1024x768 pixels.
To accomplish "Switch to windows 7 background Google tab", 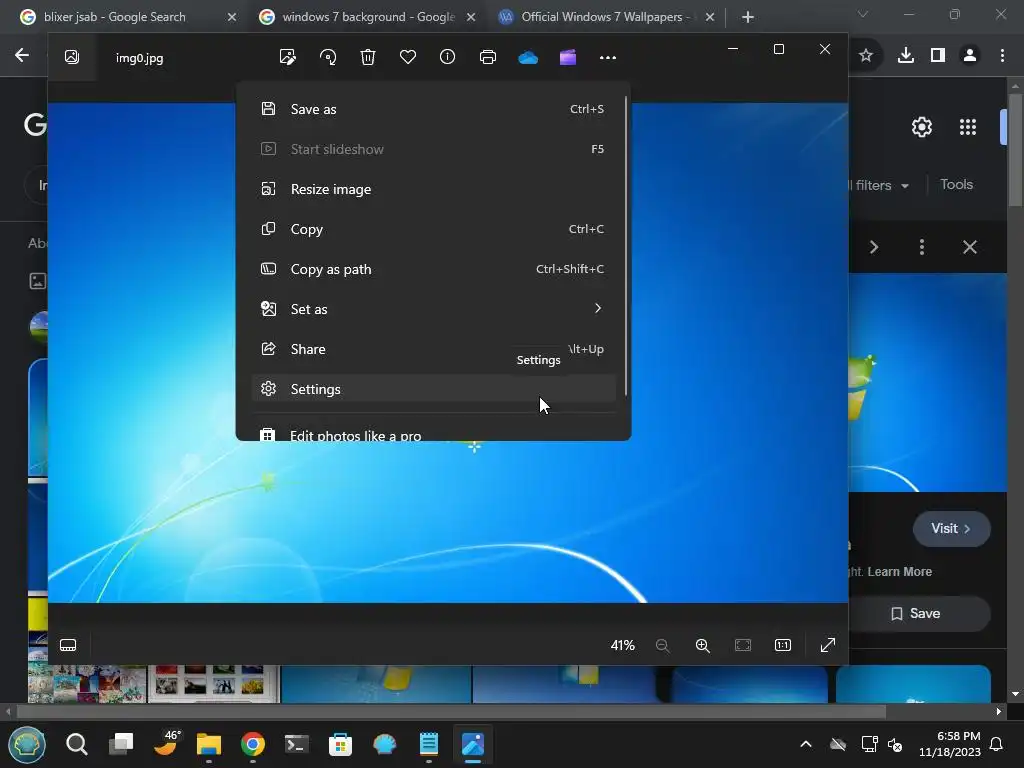I will (368, 17).
